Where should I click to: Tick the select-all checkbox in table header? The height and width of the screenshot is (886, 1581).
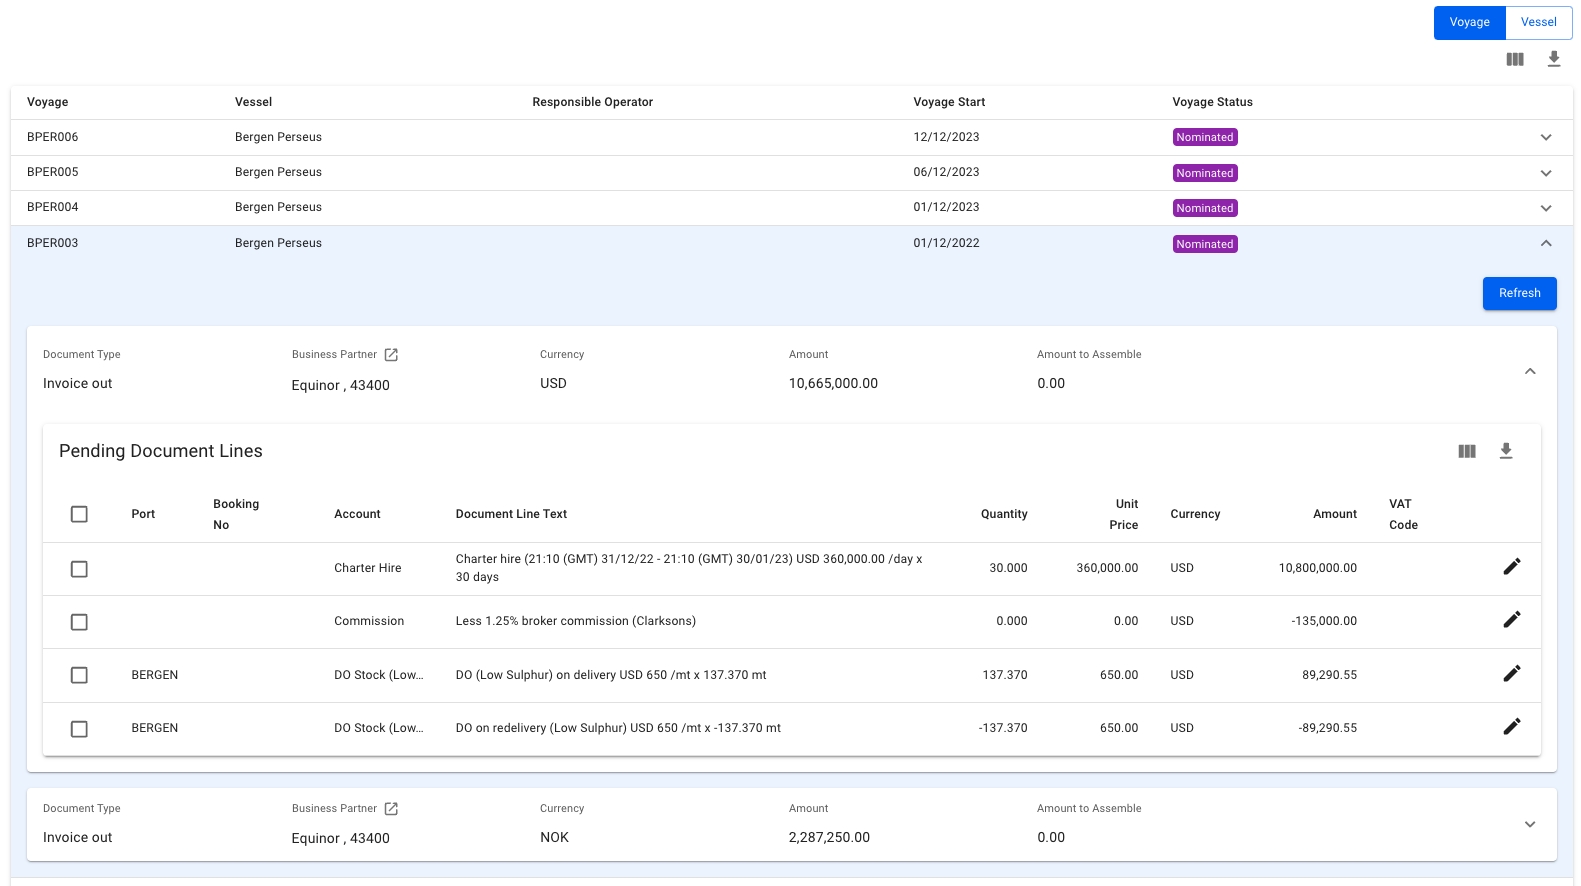click(x=79, y=514)
